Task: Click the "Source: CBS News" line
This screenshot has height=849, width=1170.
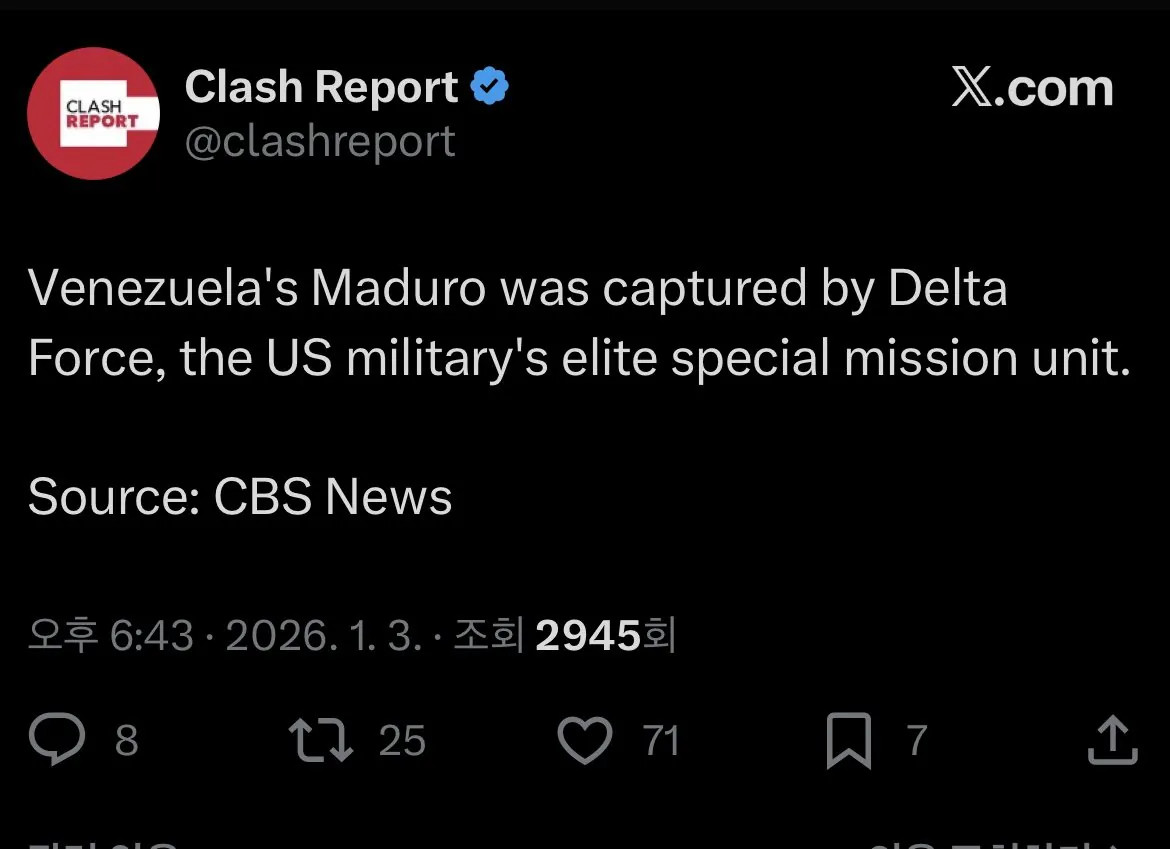Action: point(240,497)
